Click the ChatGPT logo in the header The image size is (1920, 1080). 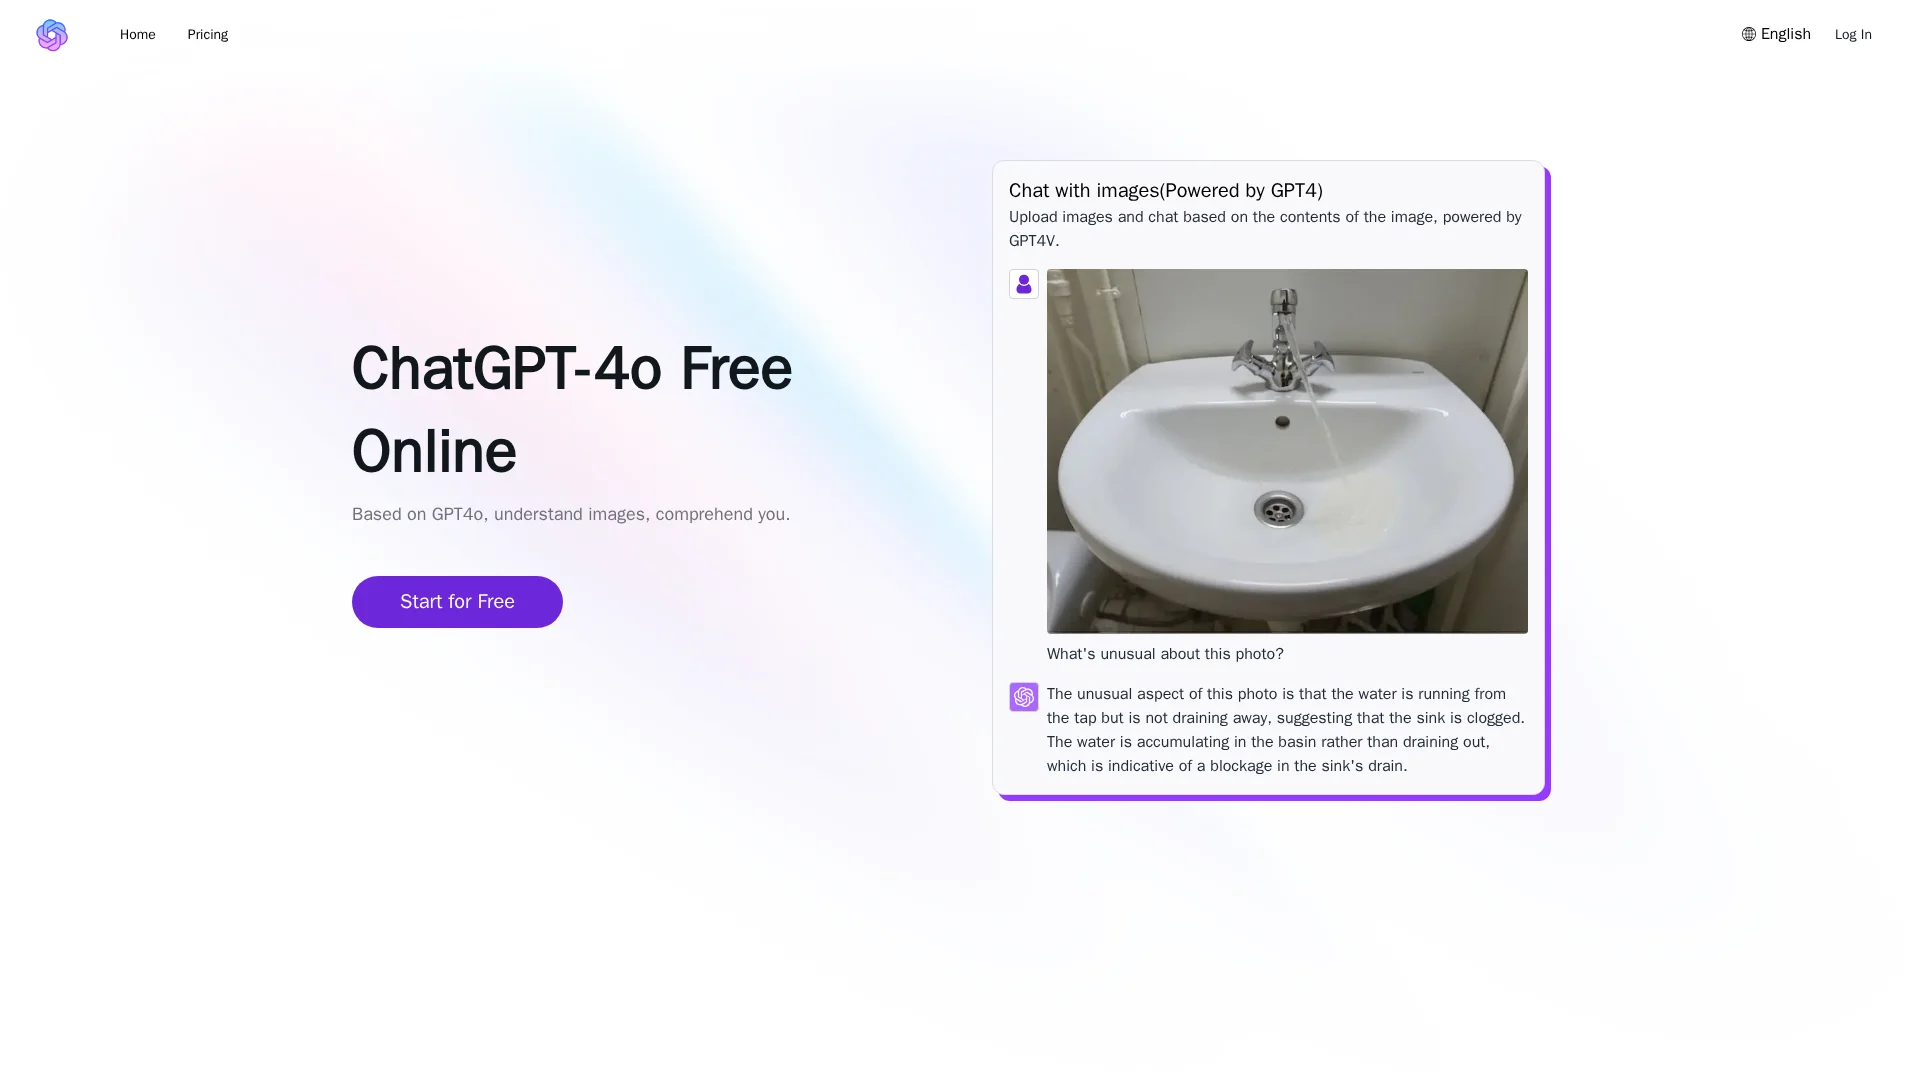click(x=52, y=35)
